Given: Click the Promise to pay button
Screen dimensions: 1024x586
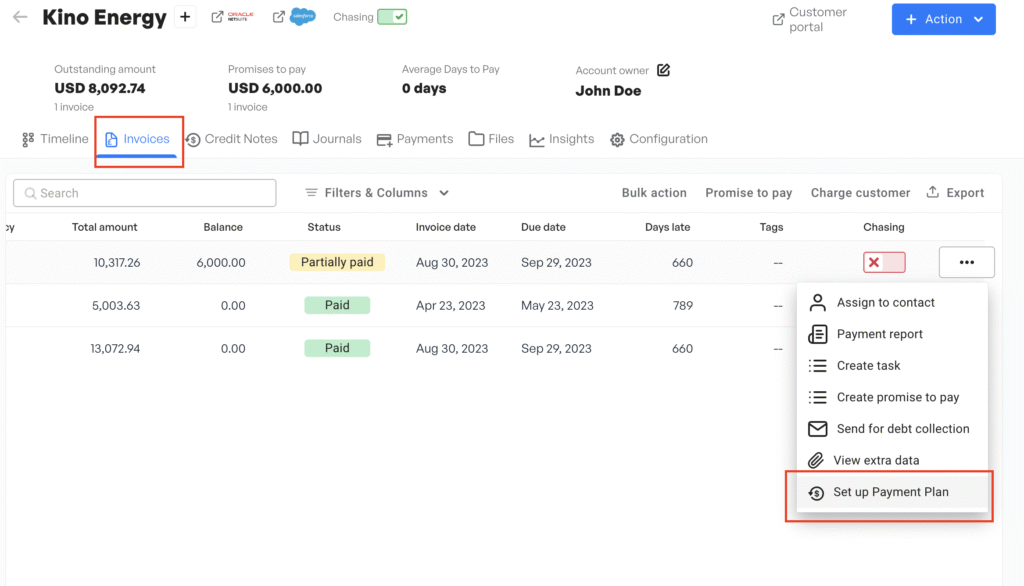Looking at the screenshot, I should point(748,193).
